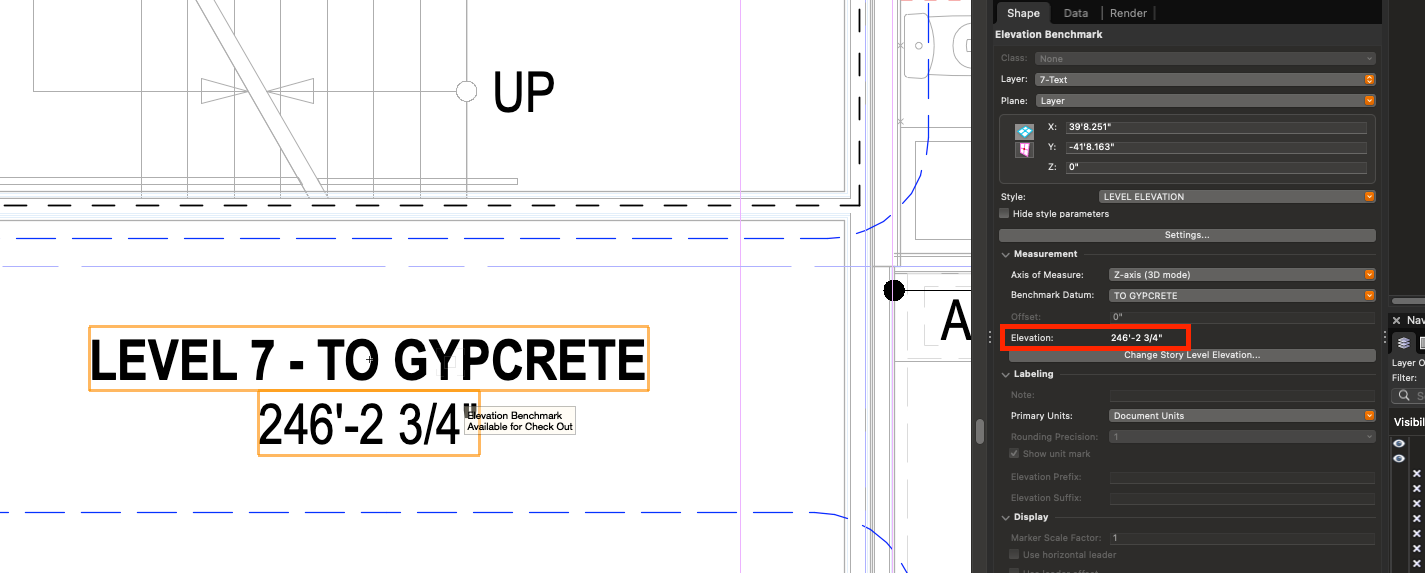Click the black circle marker on drawing
The image size is (1425, 573).
[x=894, y=291]
